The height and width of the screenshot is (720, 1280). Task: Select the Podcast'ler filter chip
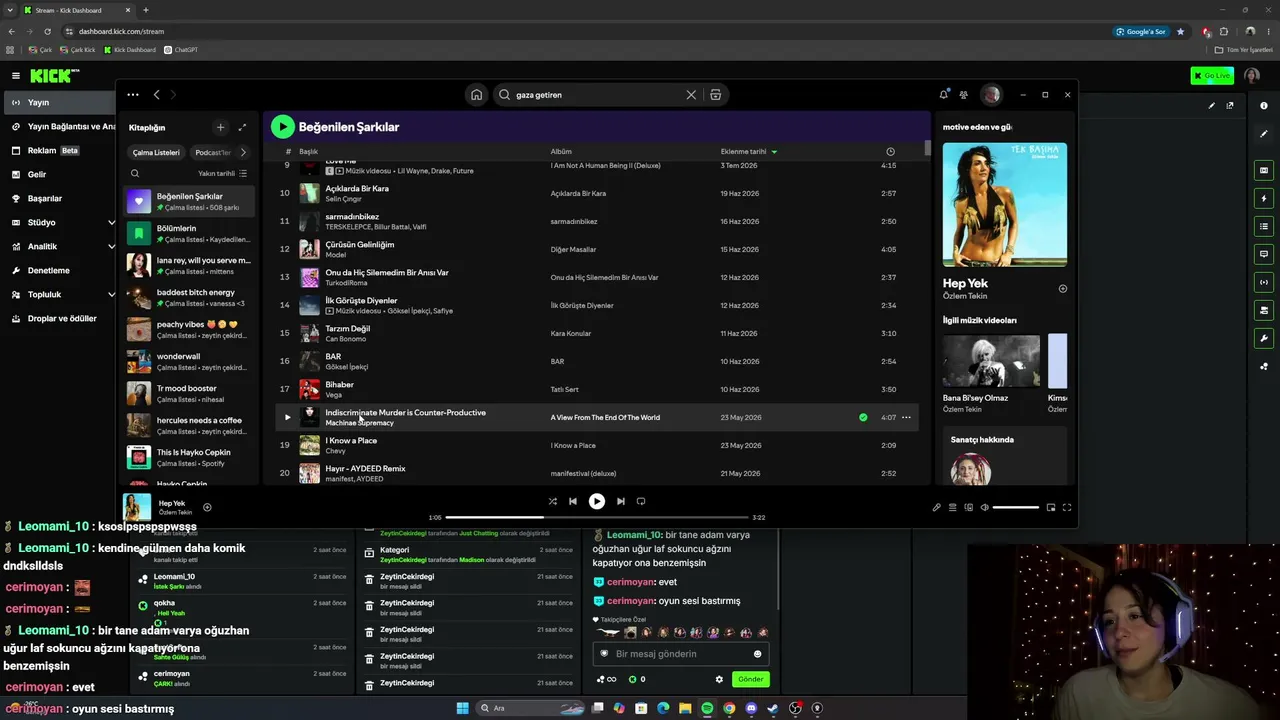[213, 153]
